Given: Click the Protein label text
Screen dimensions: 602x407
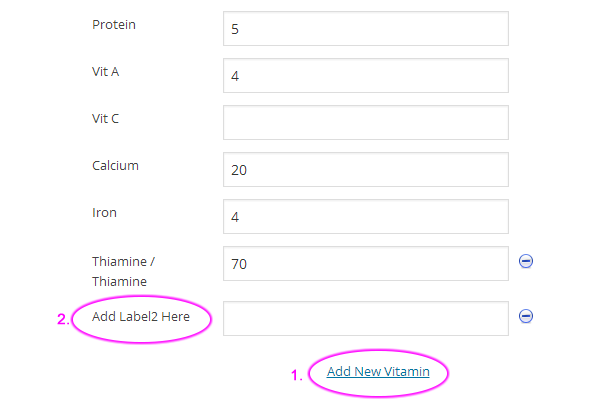Looking at the screenshot, I should (114, 25).
